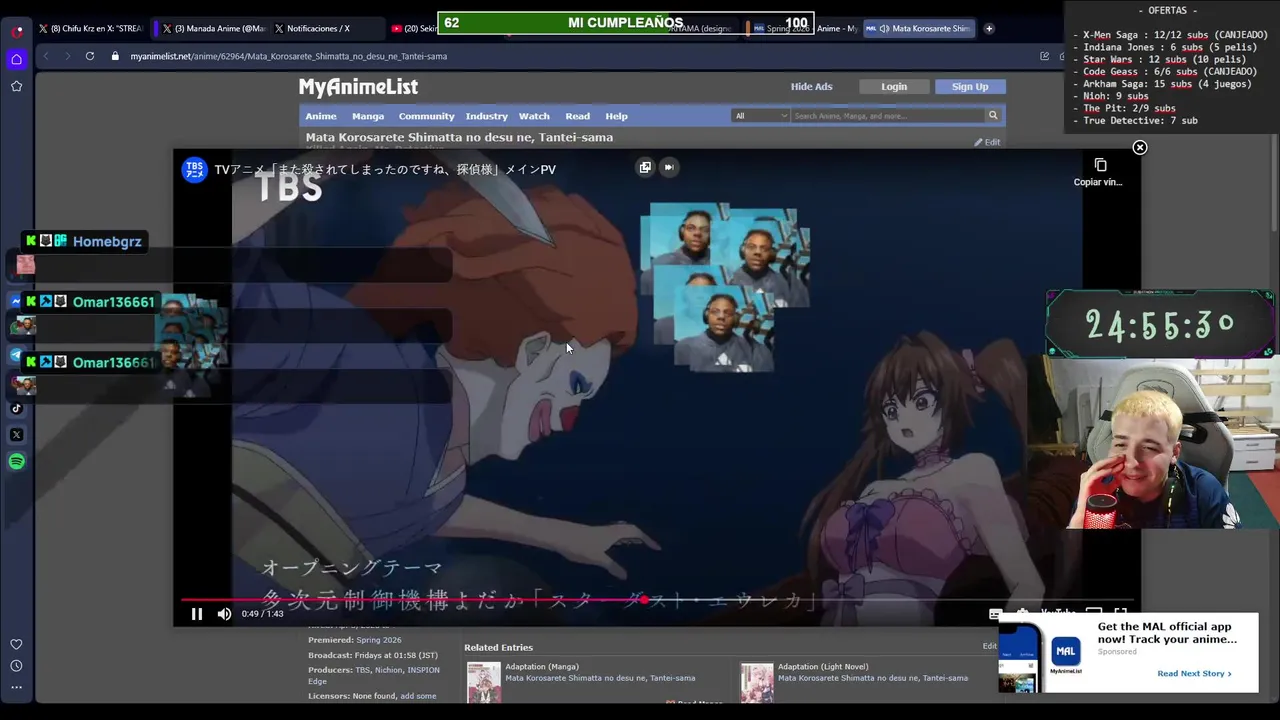
Task: Close the video popup with the X button
Action: click(x=1140, y=148)
